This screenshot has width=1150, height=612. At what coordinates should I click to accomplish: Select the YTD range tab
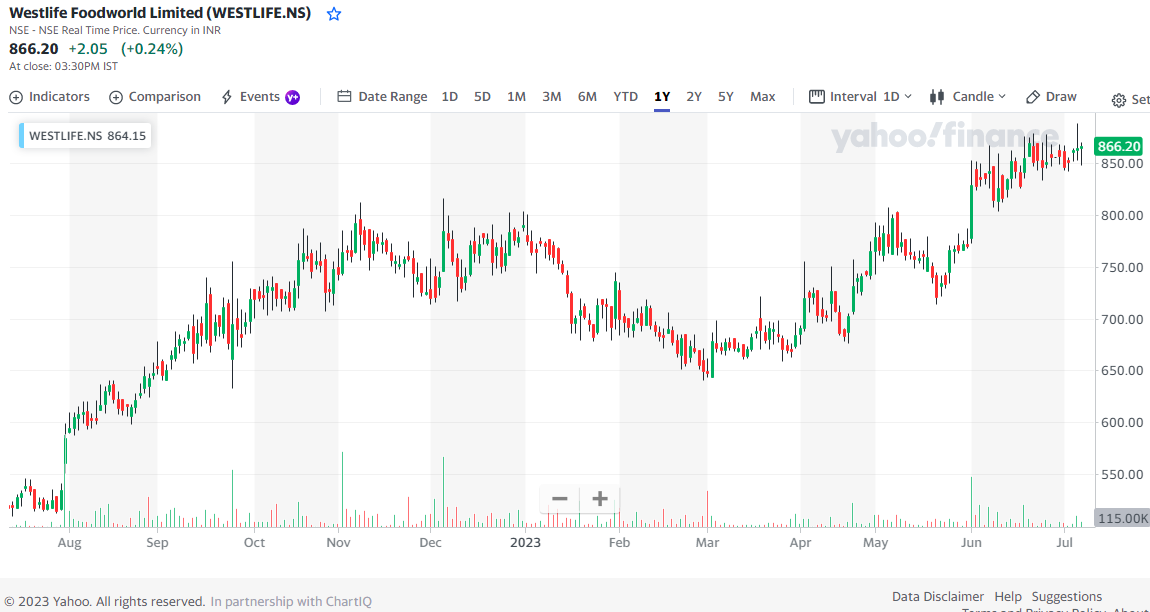pyautogui.click(x=626, y=97)
